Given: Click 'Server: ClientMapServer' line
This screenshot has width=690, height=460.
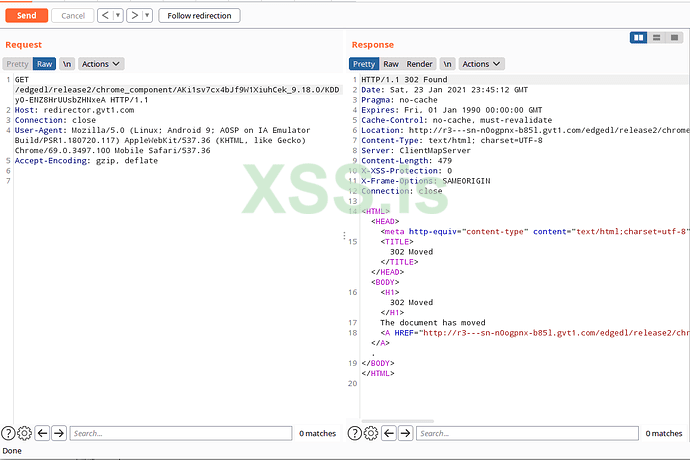Looking at the screenshot, I should pyautogui.click(x=416, y=151).
